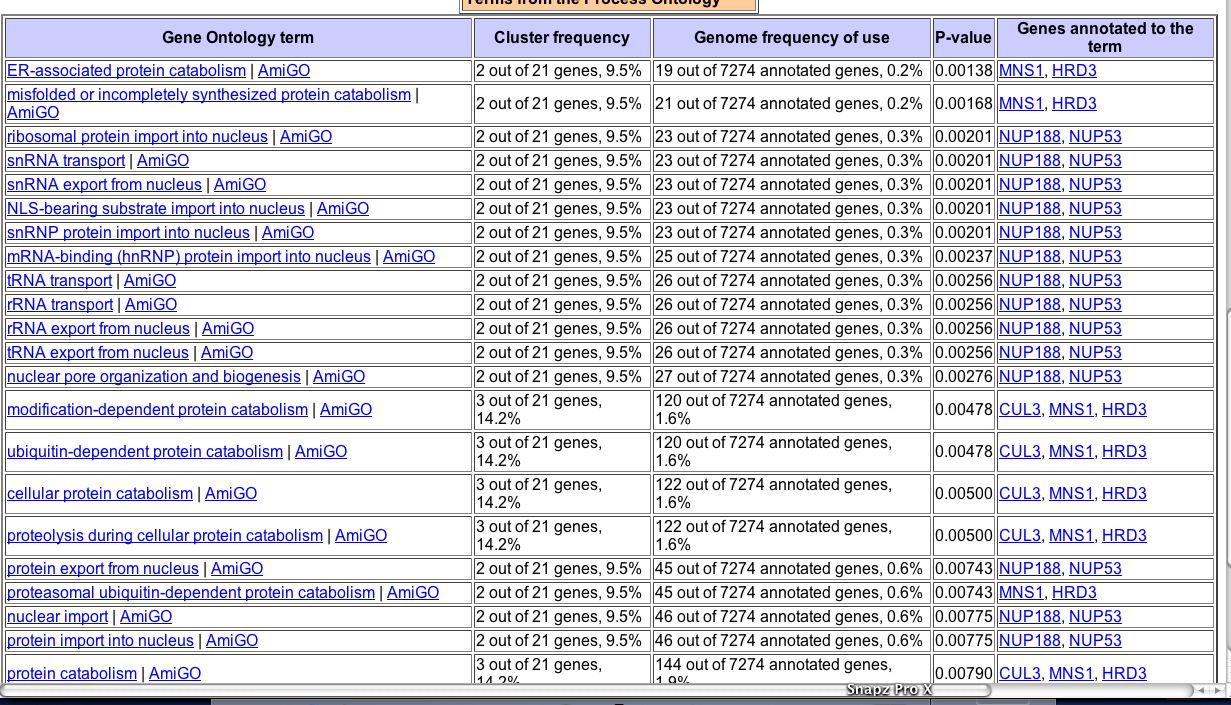Follow the ribosomal protein import into nucleus link

coord(137,137)
